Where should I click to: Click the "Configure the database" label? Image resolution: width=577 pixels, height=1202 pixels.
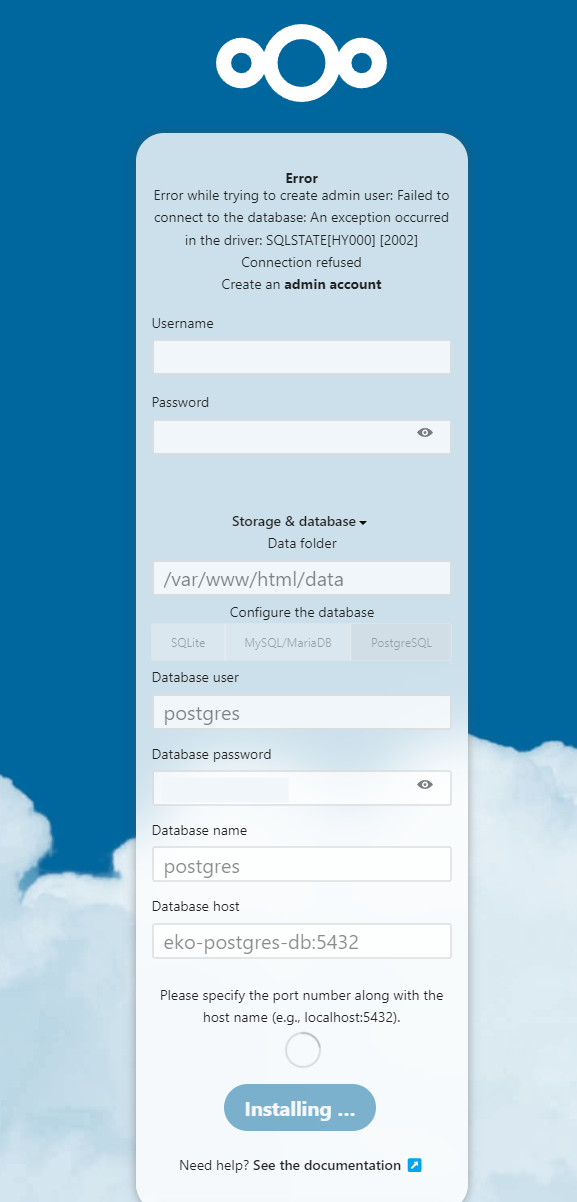tap(302, 612)
